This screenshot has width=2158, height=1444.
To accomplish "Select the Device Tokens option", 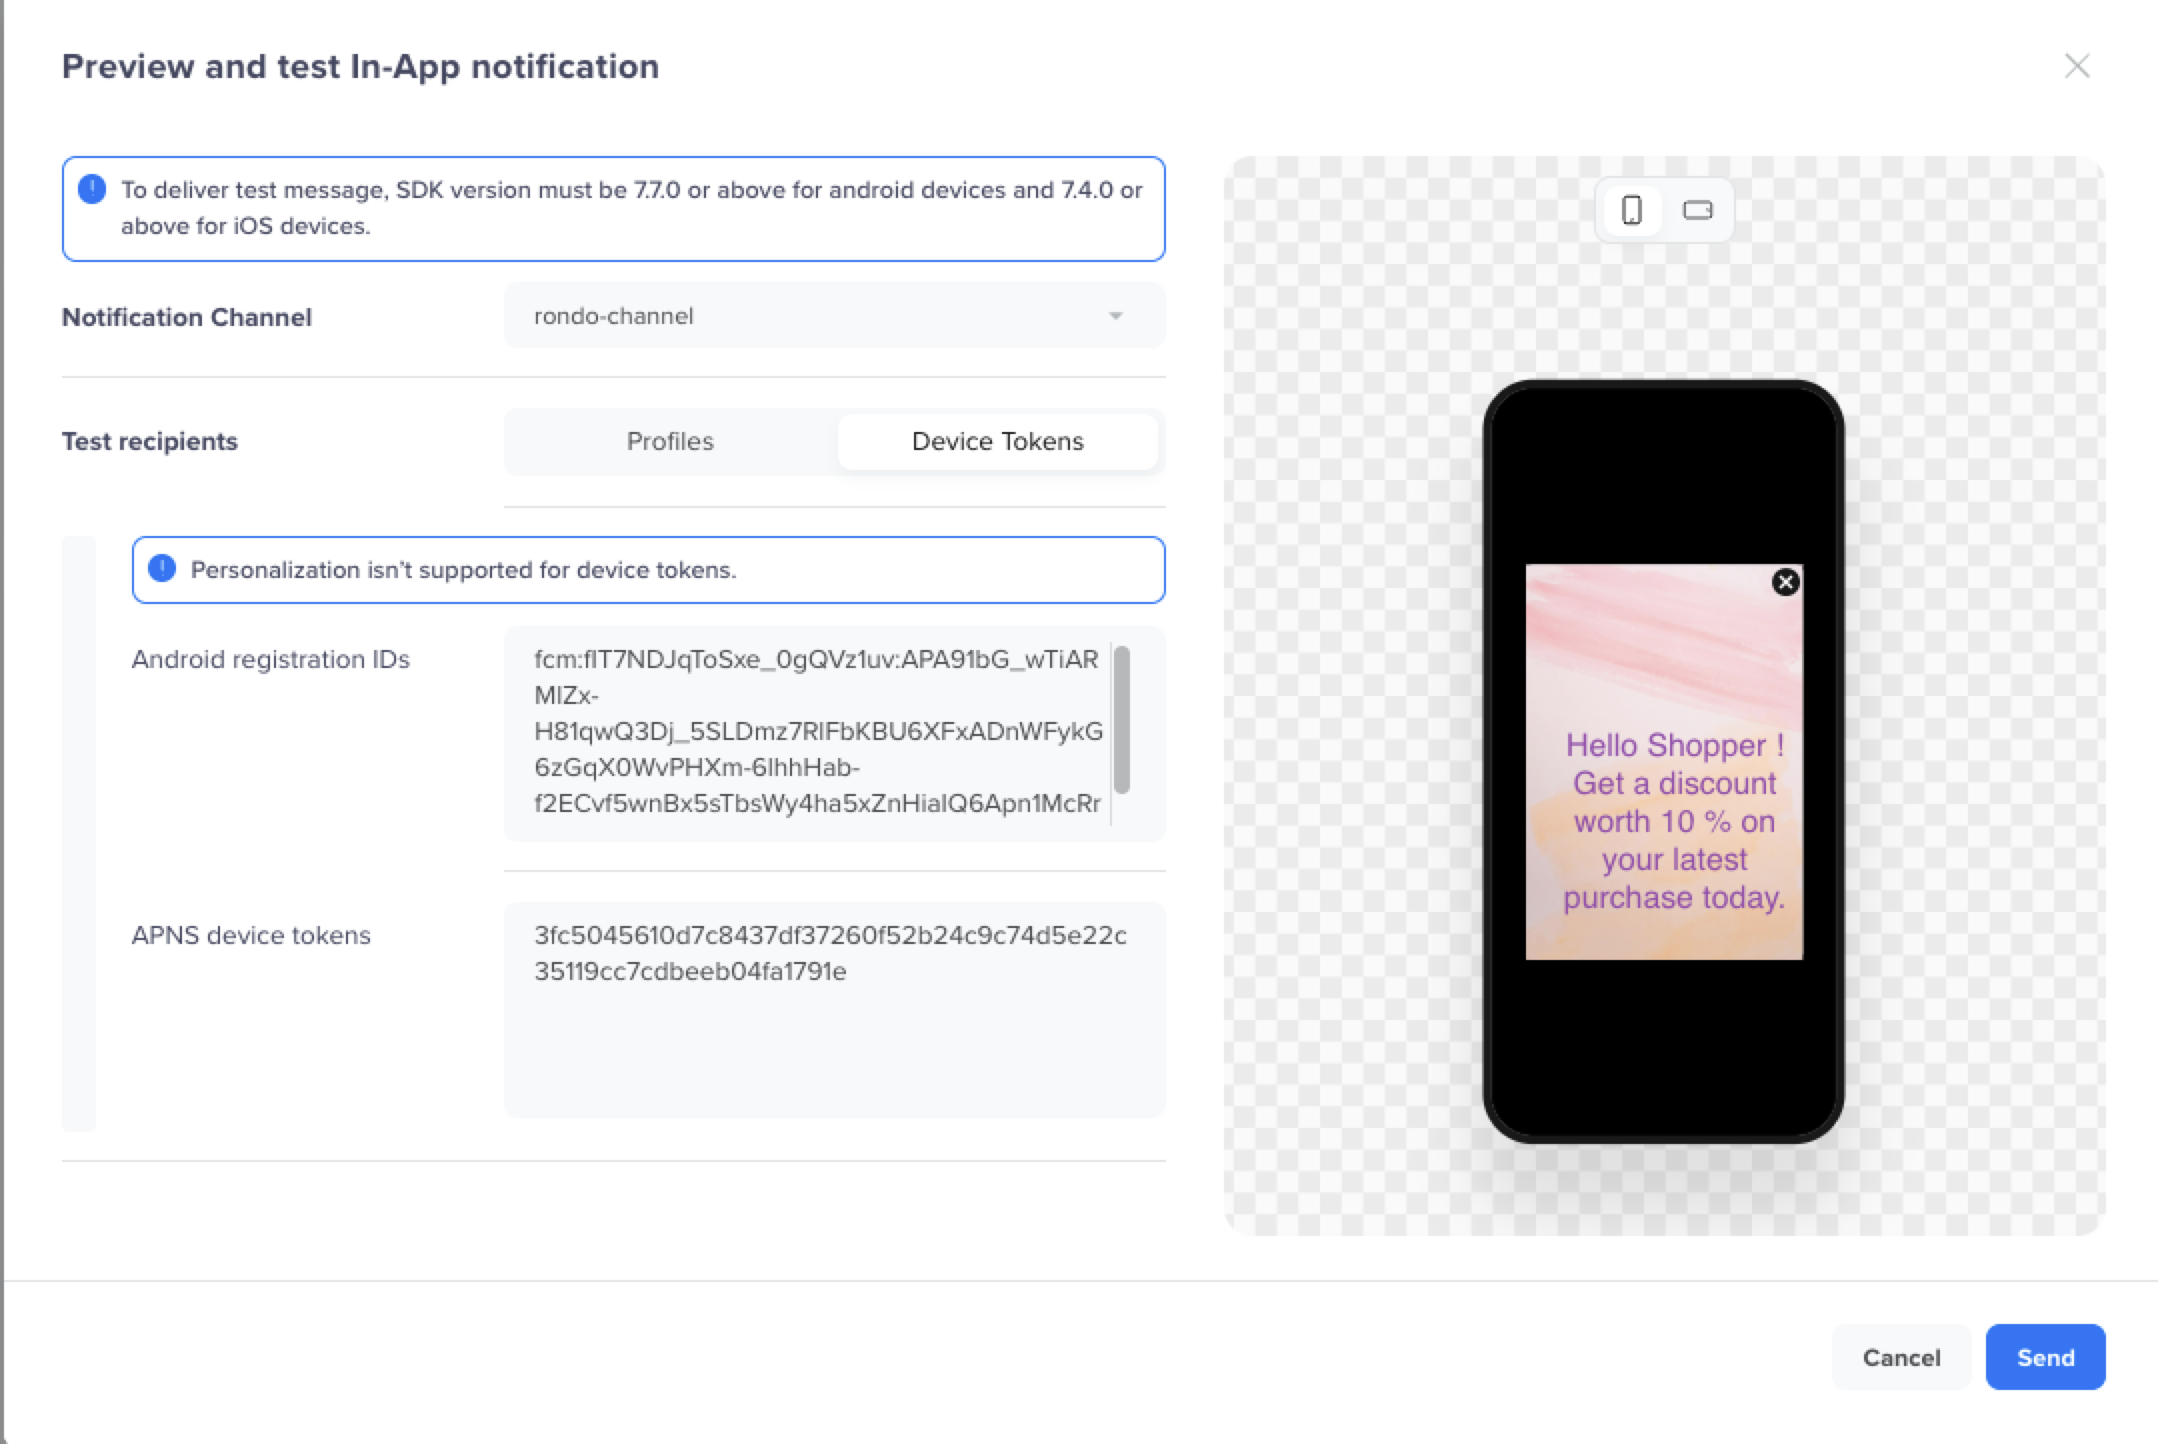I will click(x=997, y=441).
